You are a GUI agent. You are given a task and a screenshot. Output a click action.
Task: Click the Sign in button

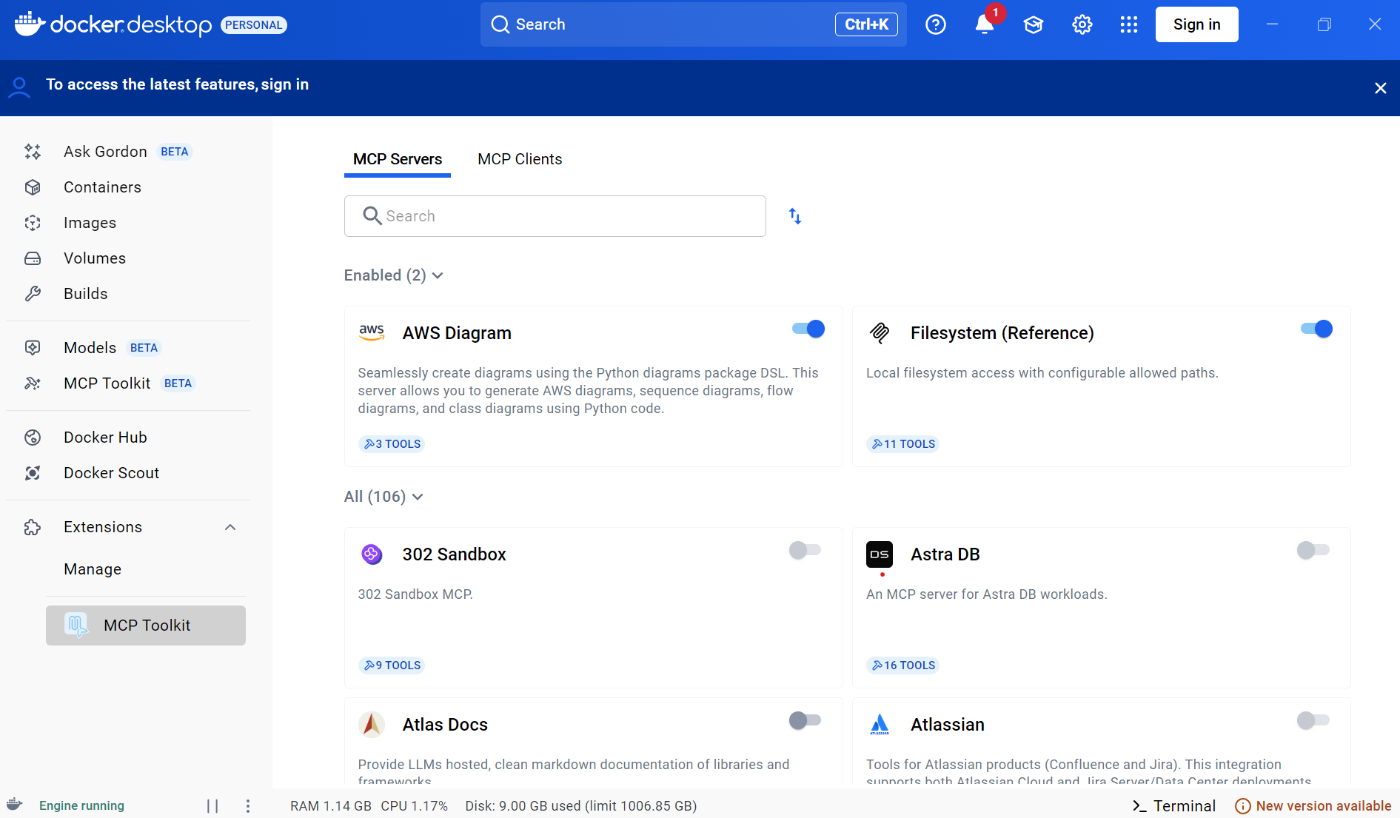(x=1197, y=25)
